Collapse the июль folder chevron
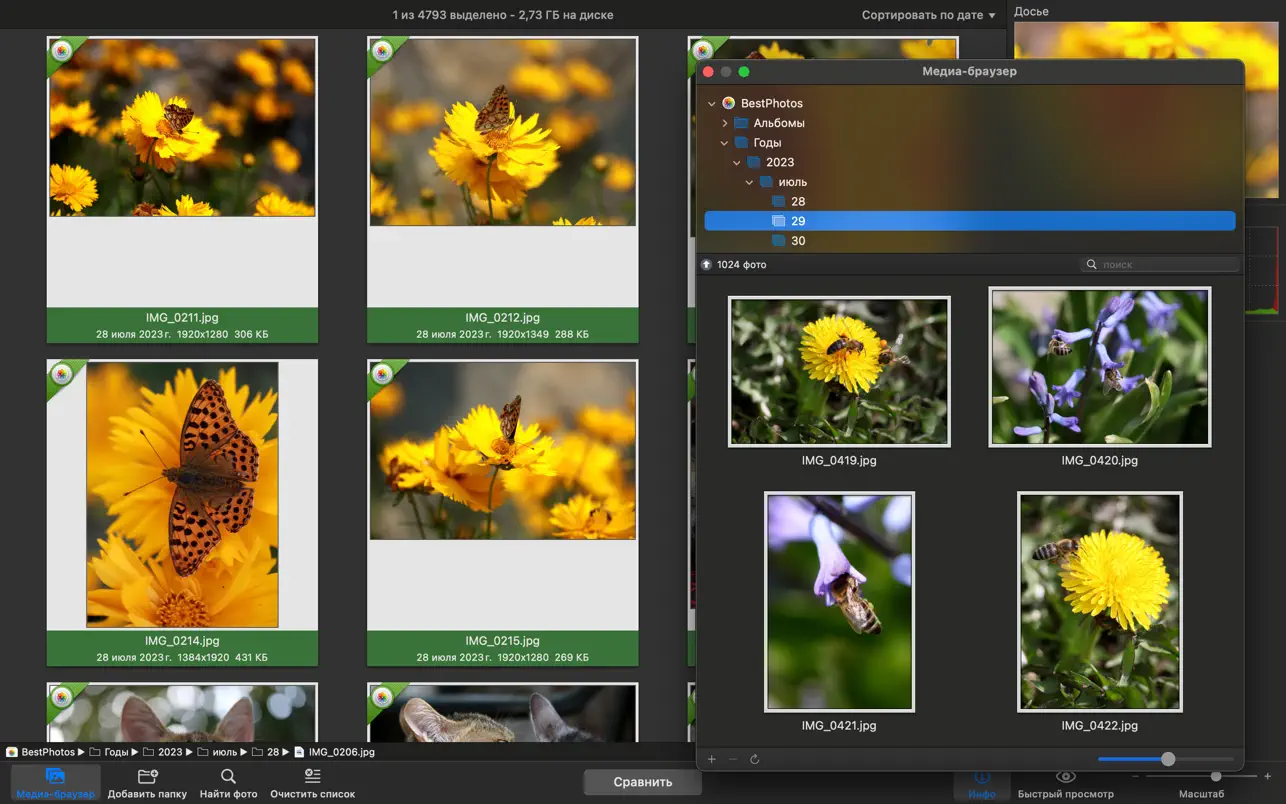 click(749, 182)
